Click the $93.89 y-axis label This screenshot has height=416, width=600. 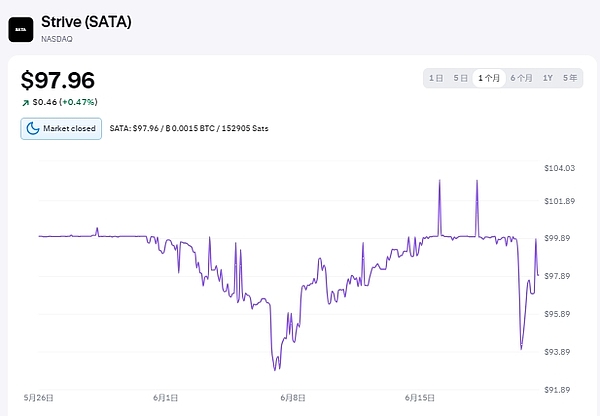557,352
